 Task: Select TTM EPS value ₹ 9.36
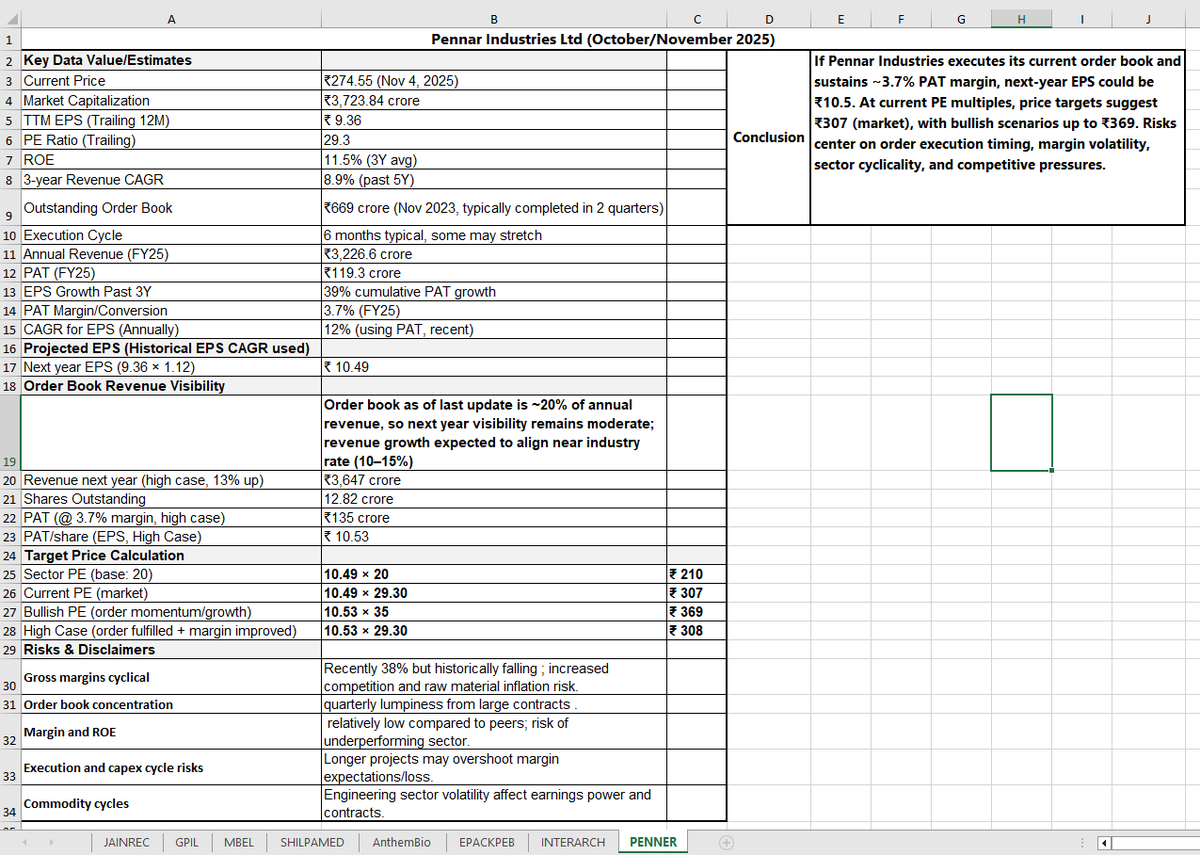point(494,120)
